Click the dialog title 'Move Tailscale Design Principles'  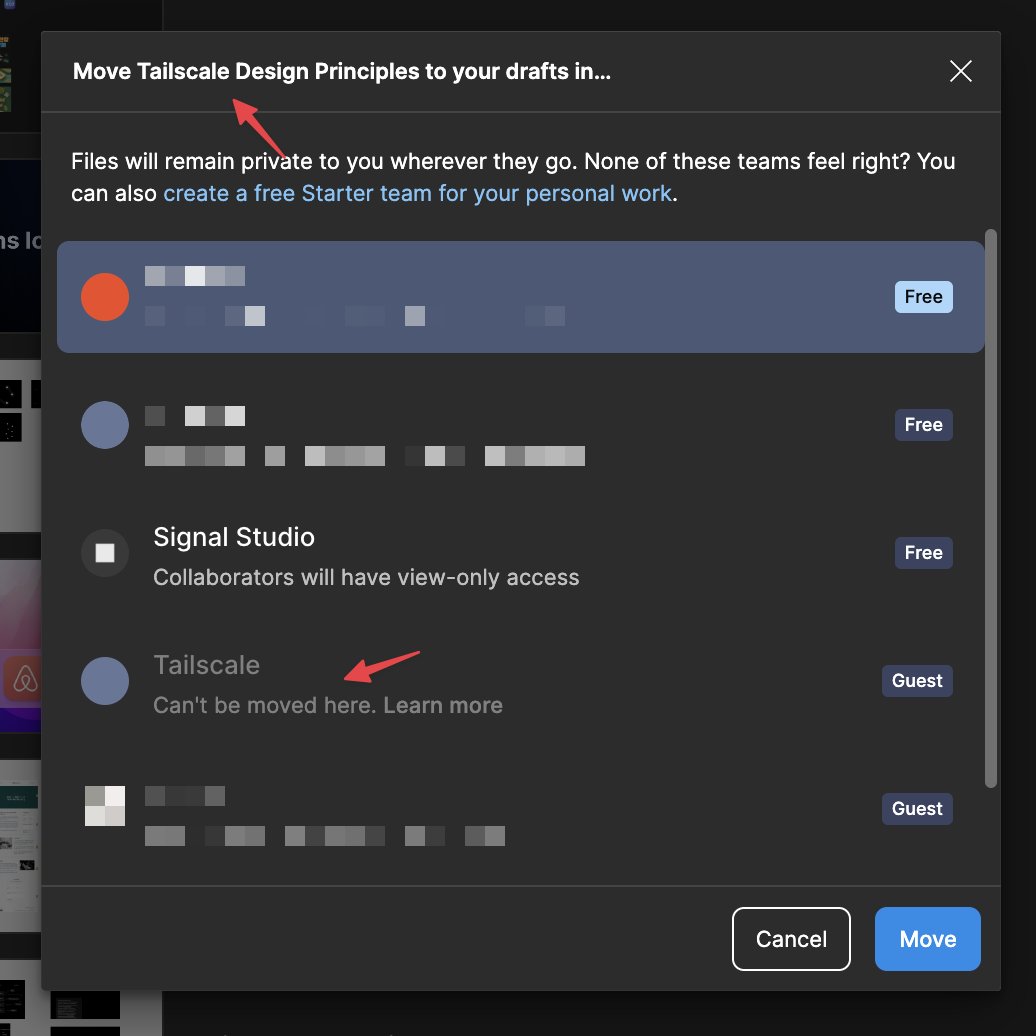click(x=342, y=71)
